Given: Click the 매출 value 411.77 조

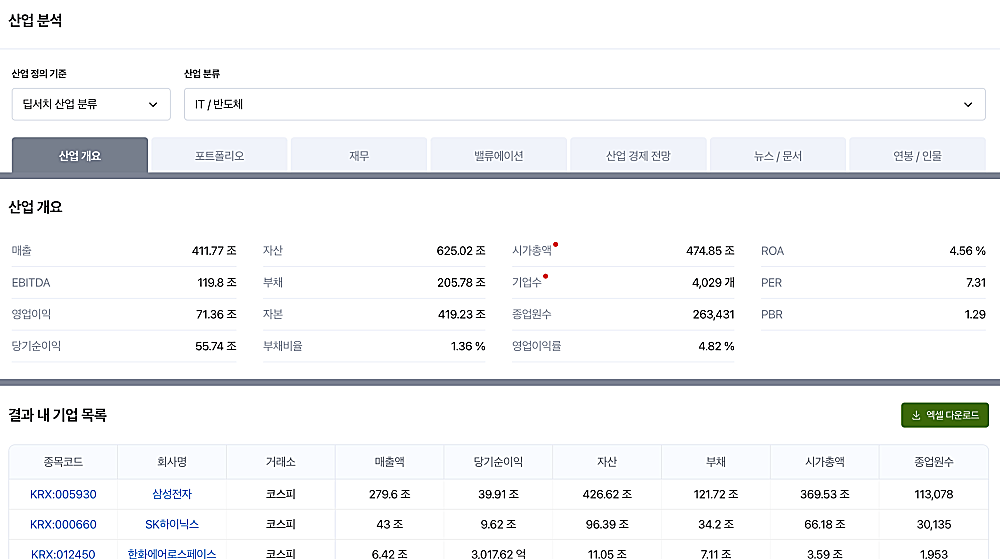Looking at the screenshot, I should point(214,250).
